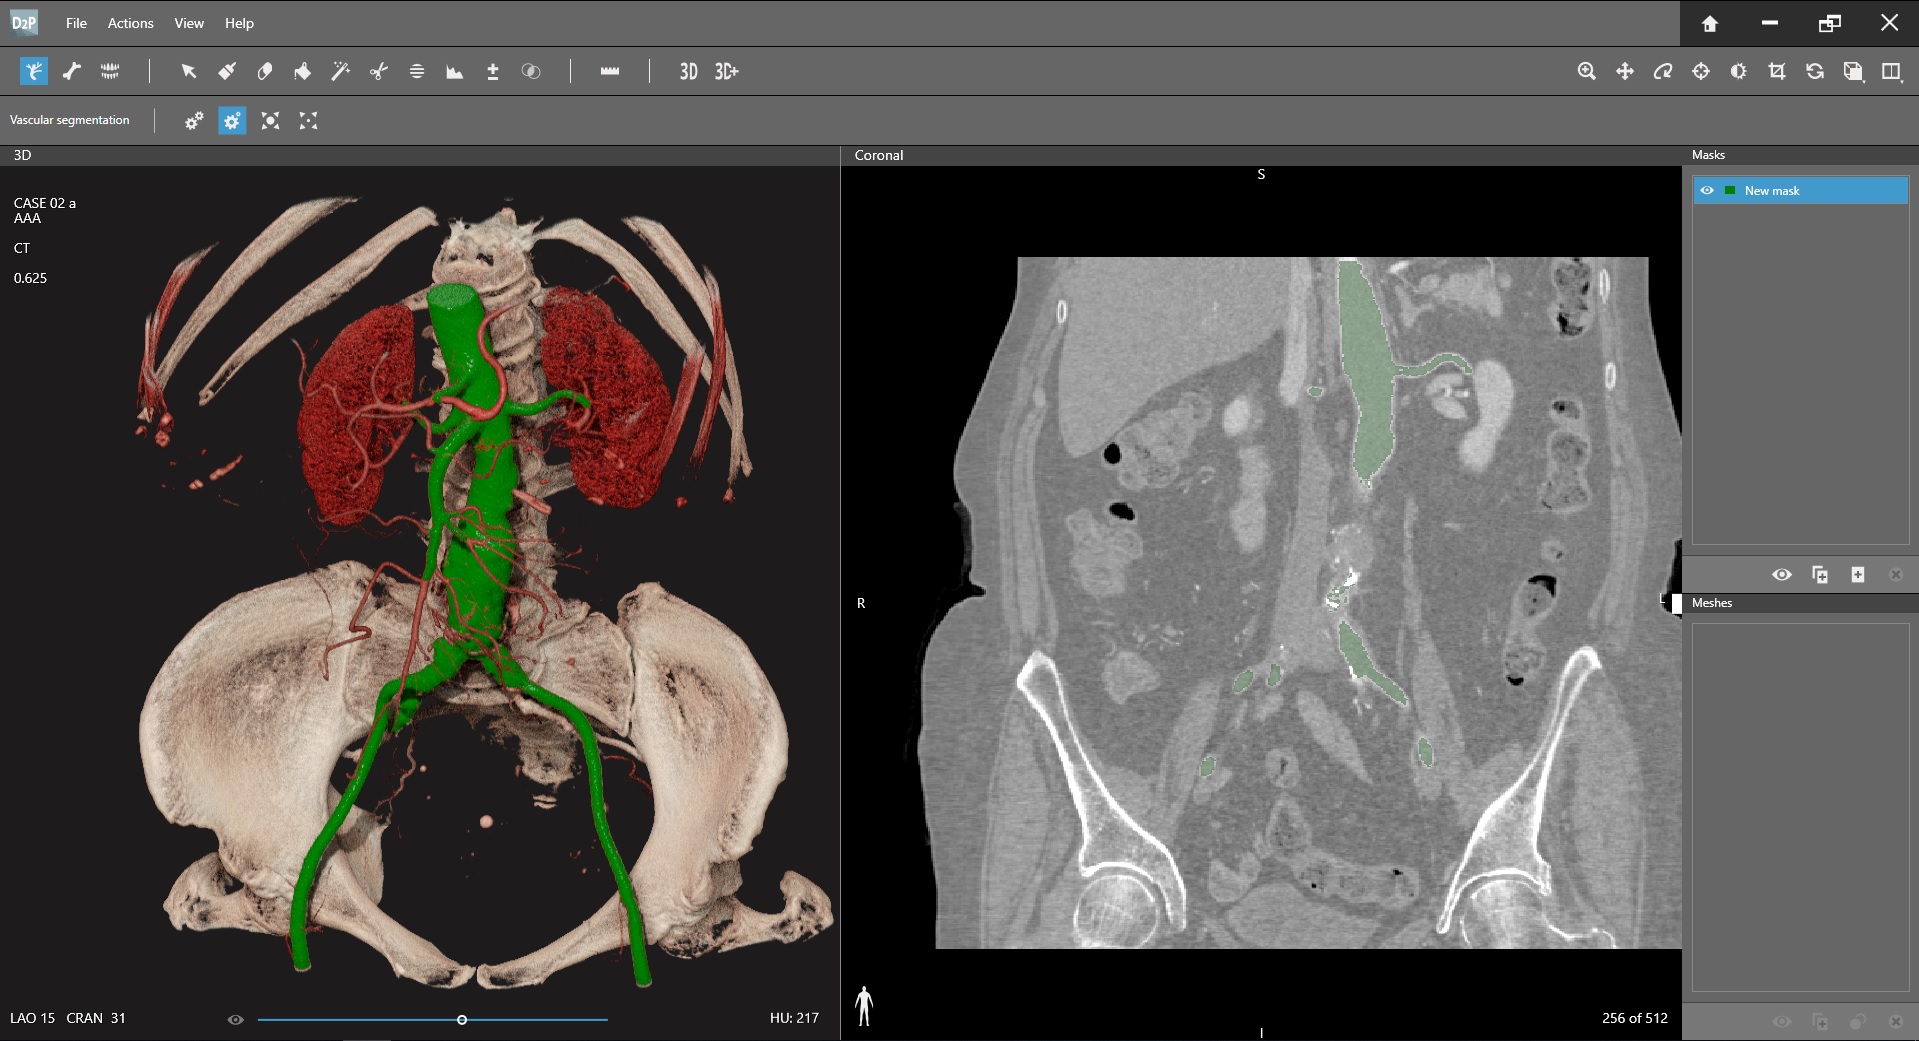This screenshot has width=1919, height=1041.
Task: Duplicate the selected mask
Action: (x=1819, y=574)
